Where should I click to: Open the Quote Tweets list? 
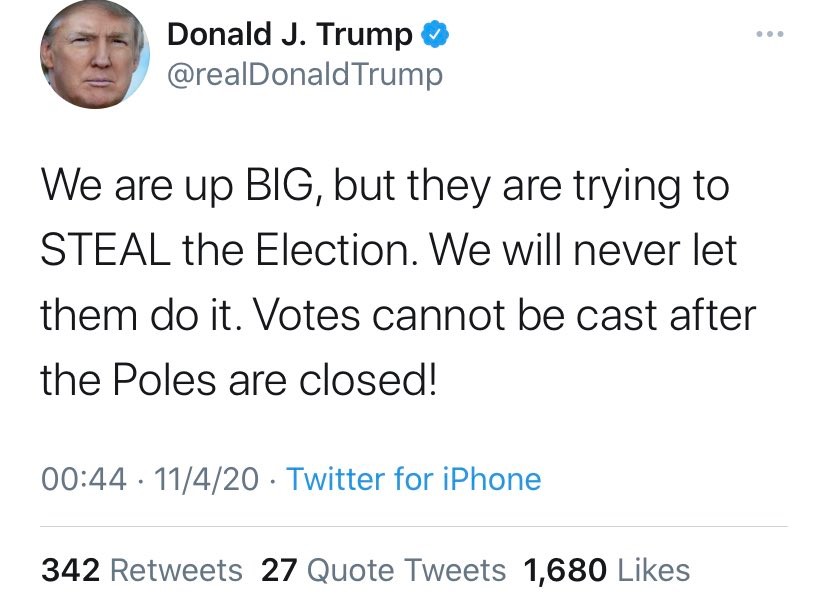pos(406,570)
